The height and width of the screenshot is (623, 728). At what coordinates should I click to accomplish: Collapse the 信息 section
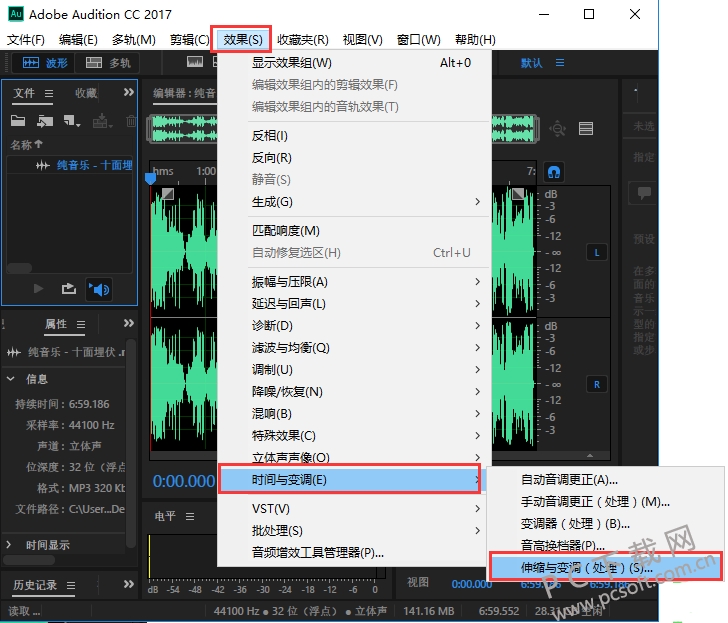coord(10,379)
